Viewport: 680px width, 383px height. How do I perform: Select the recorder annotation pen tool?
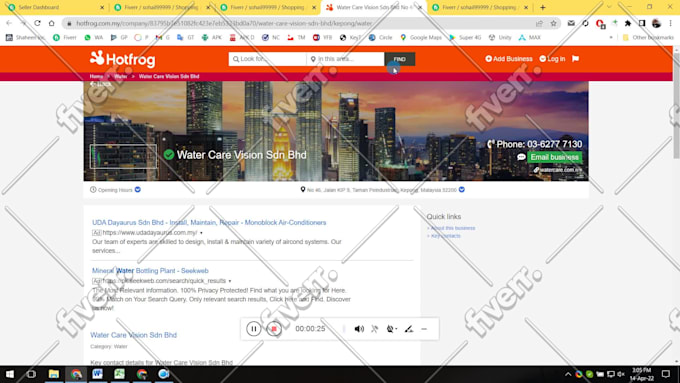click(x=409, y=329)
